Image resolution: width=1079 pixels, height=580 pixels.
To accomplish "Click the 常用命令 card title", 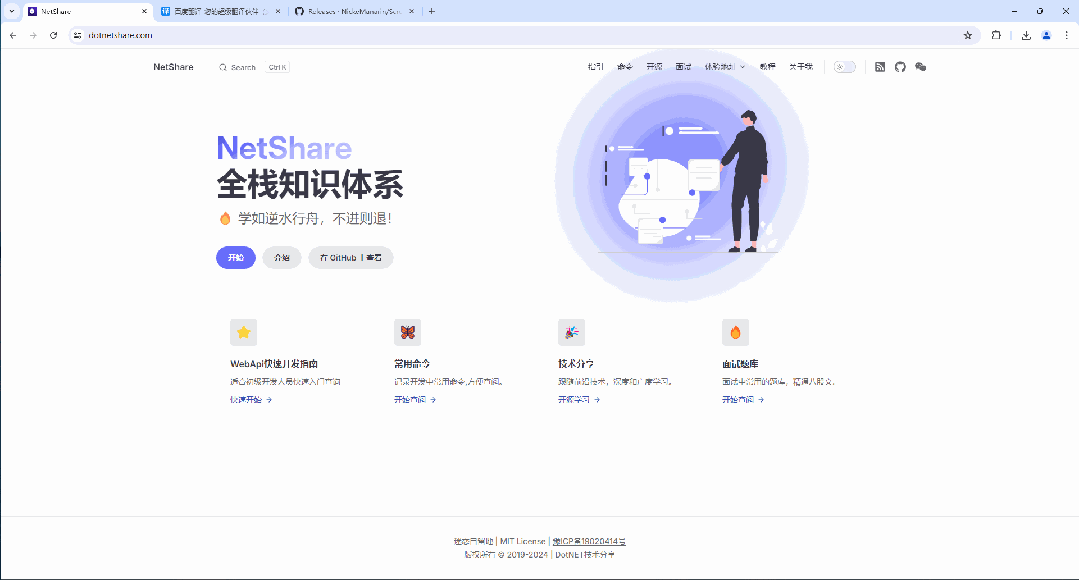I will click(412, 364).
